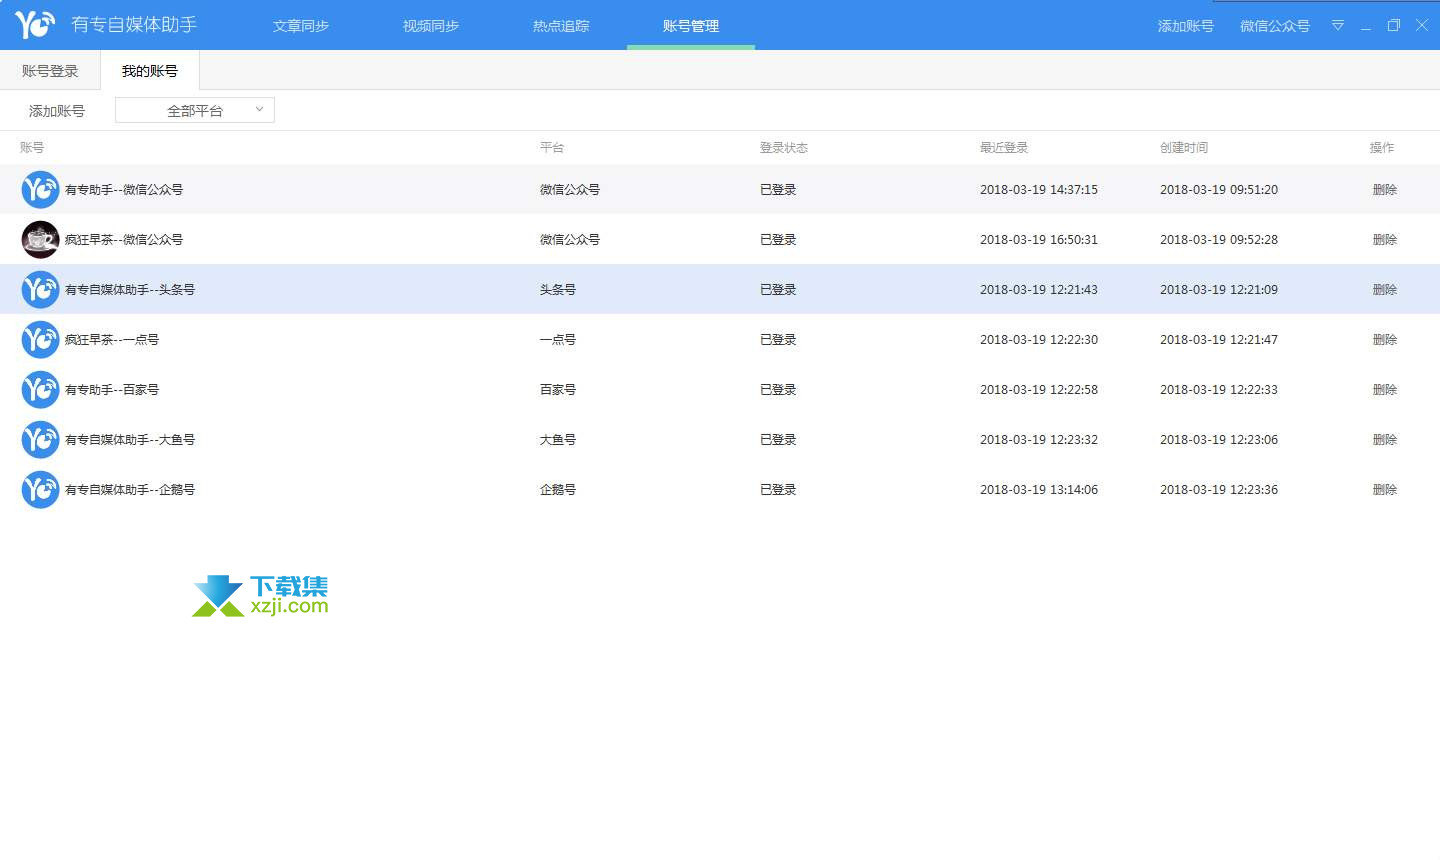This screenshot has width=1440, height=860.
Task: Click avatar of 疯狂早茶--一点号 account
Action: [40, 340]
